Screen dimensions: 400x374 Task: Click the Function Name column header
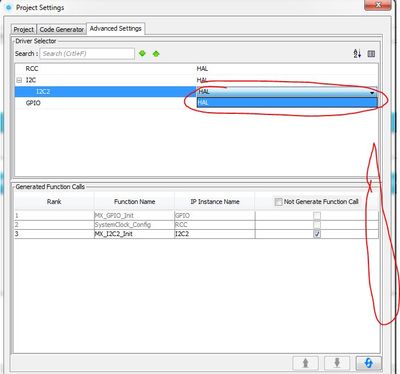(134, 202)
